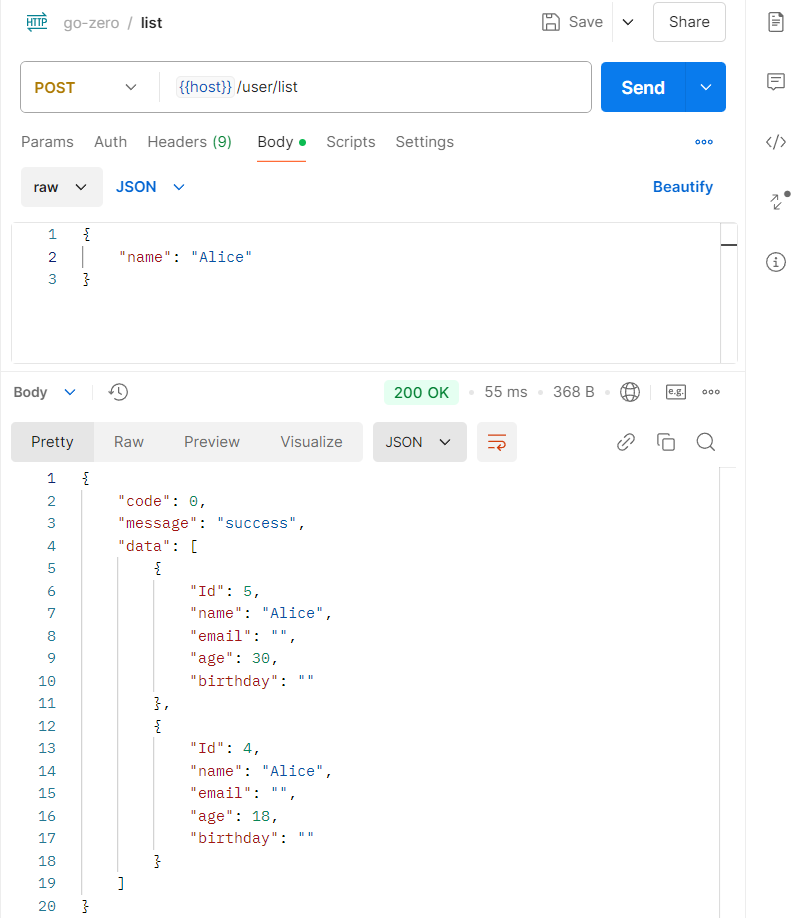Switch to the Headers (9) tab
Screen dimensions: 801x918
coord(189,142)
